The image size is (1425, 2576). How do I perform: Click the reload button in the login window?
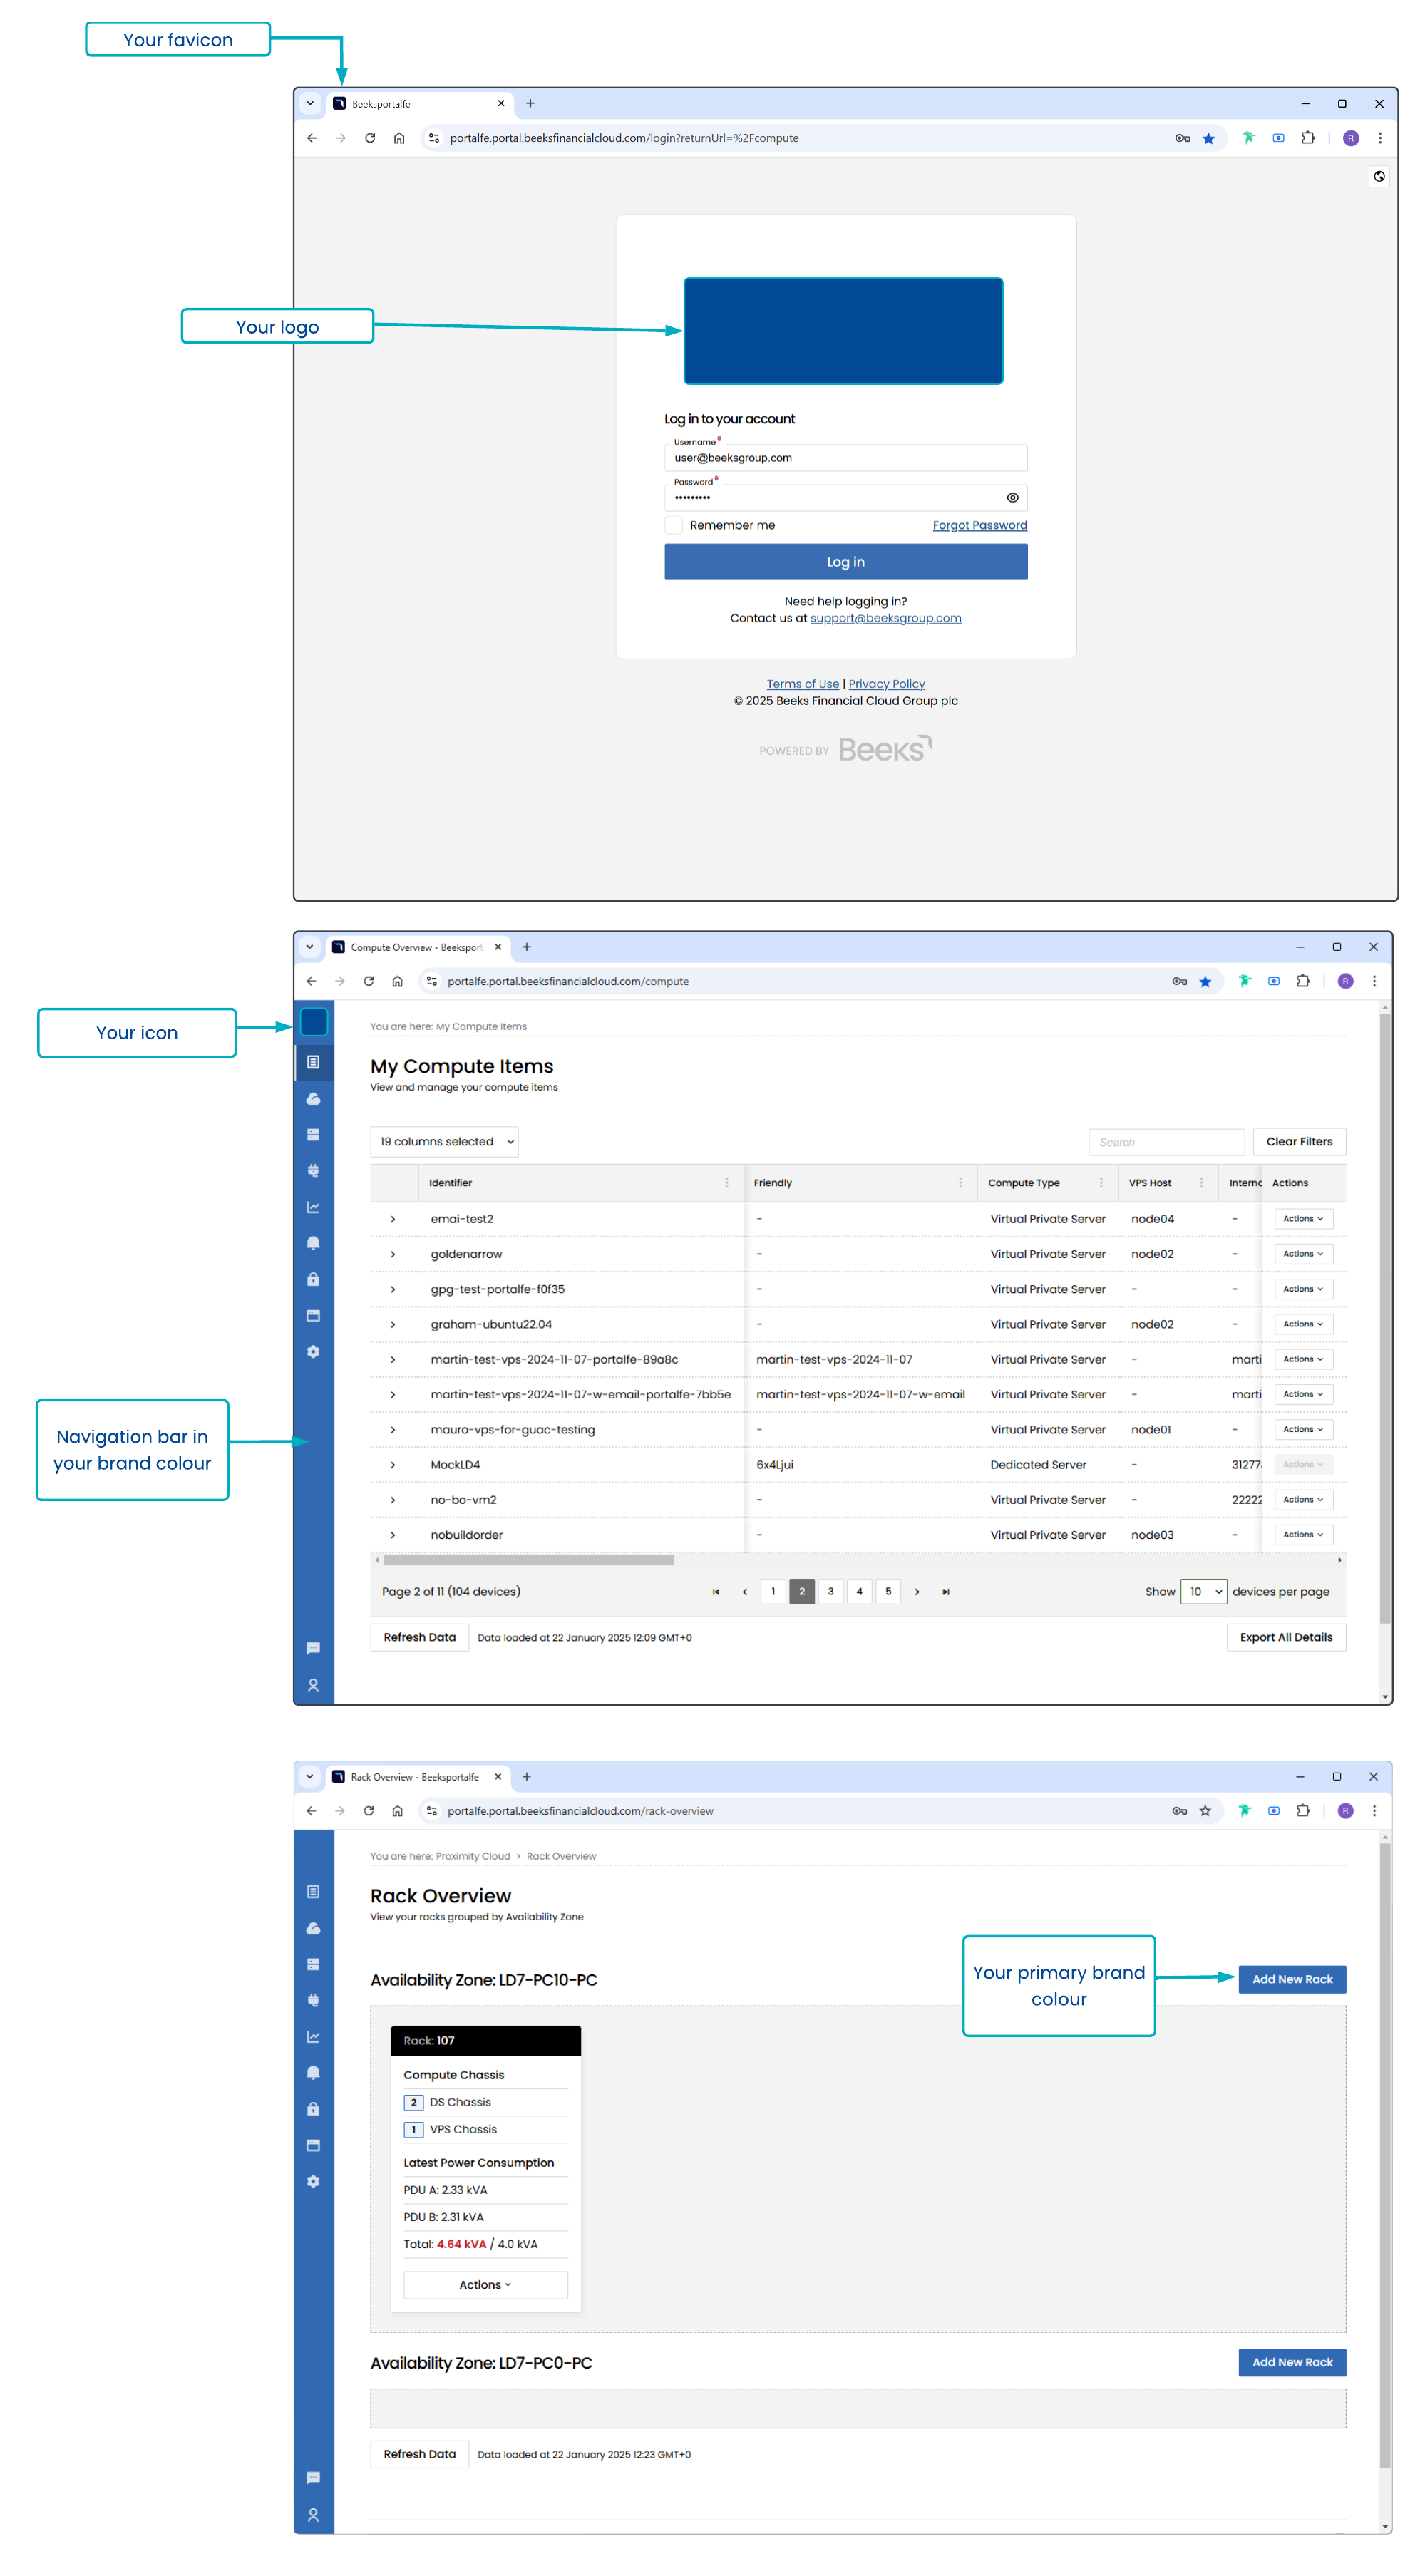pos(370,138)
